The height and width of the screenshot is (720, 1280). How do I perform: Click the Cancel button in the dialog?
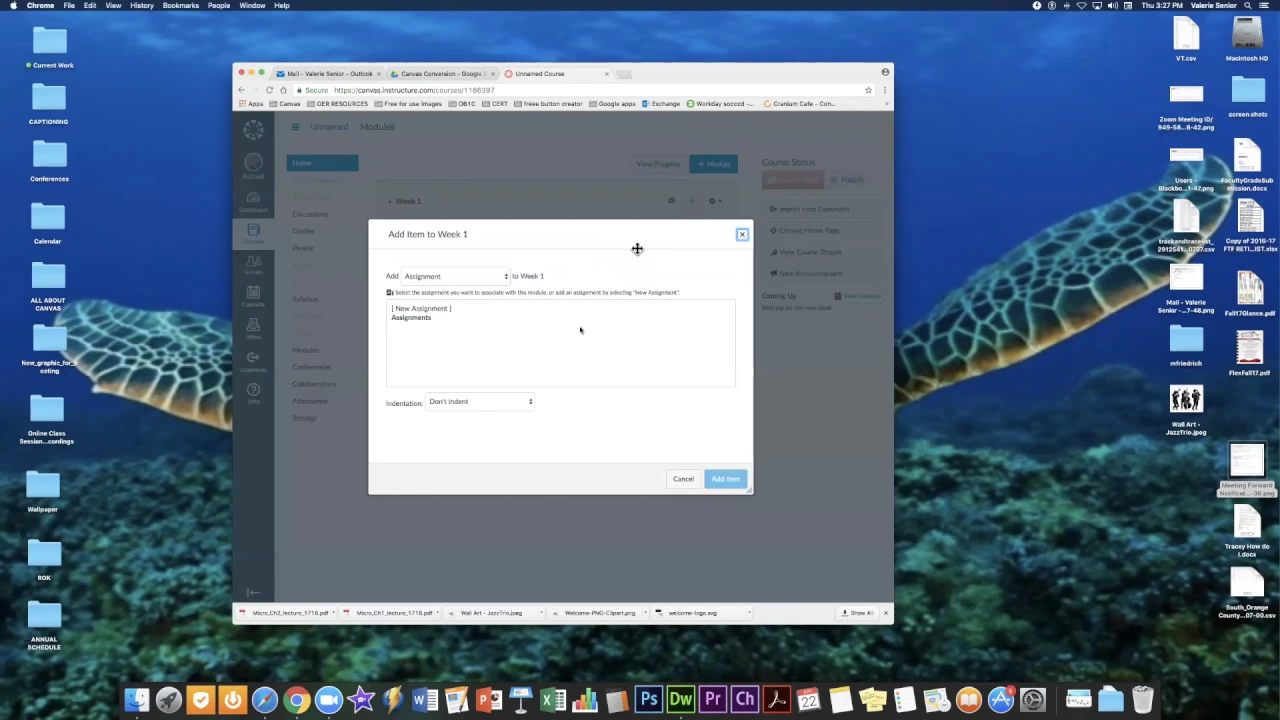click(x=683, y=479)
